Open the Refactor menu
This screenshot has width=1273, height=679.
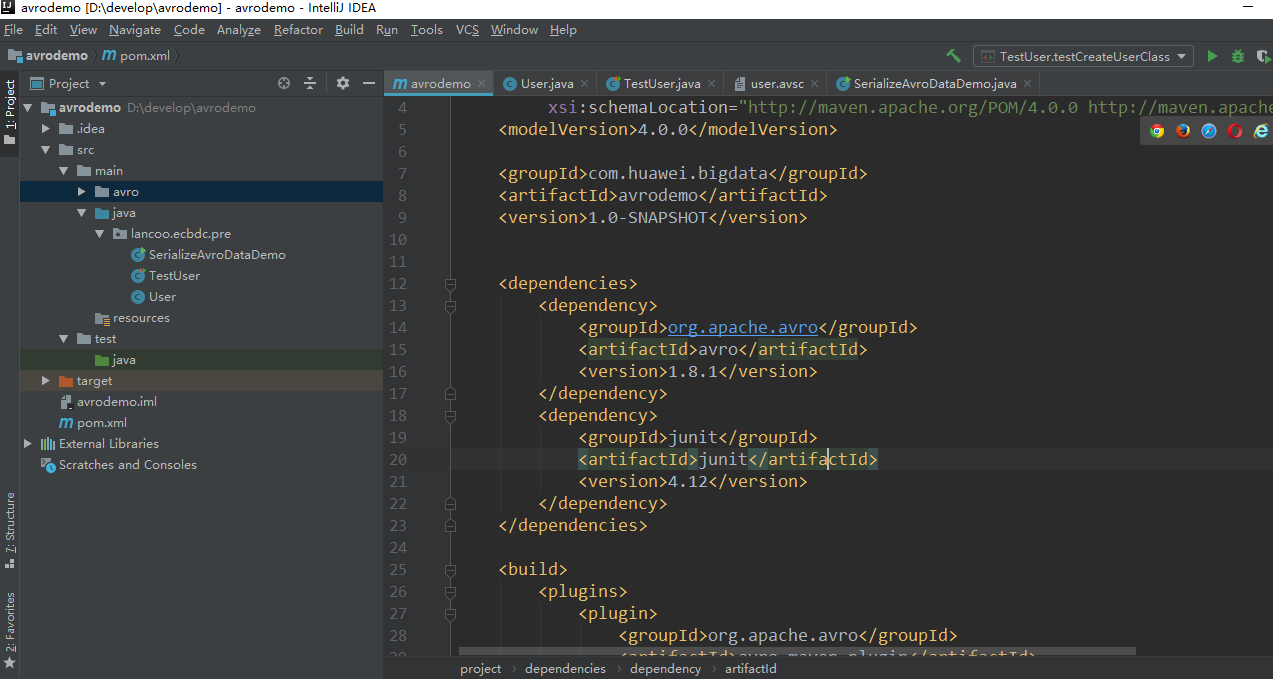(298, 30)
